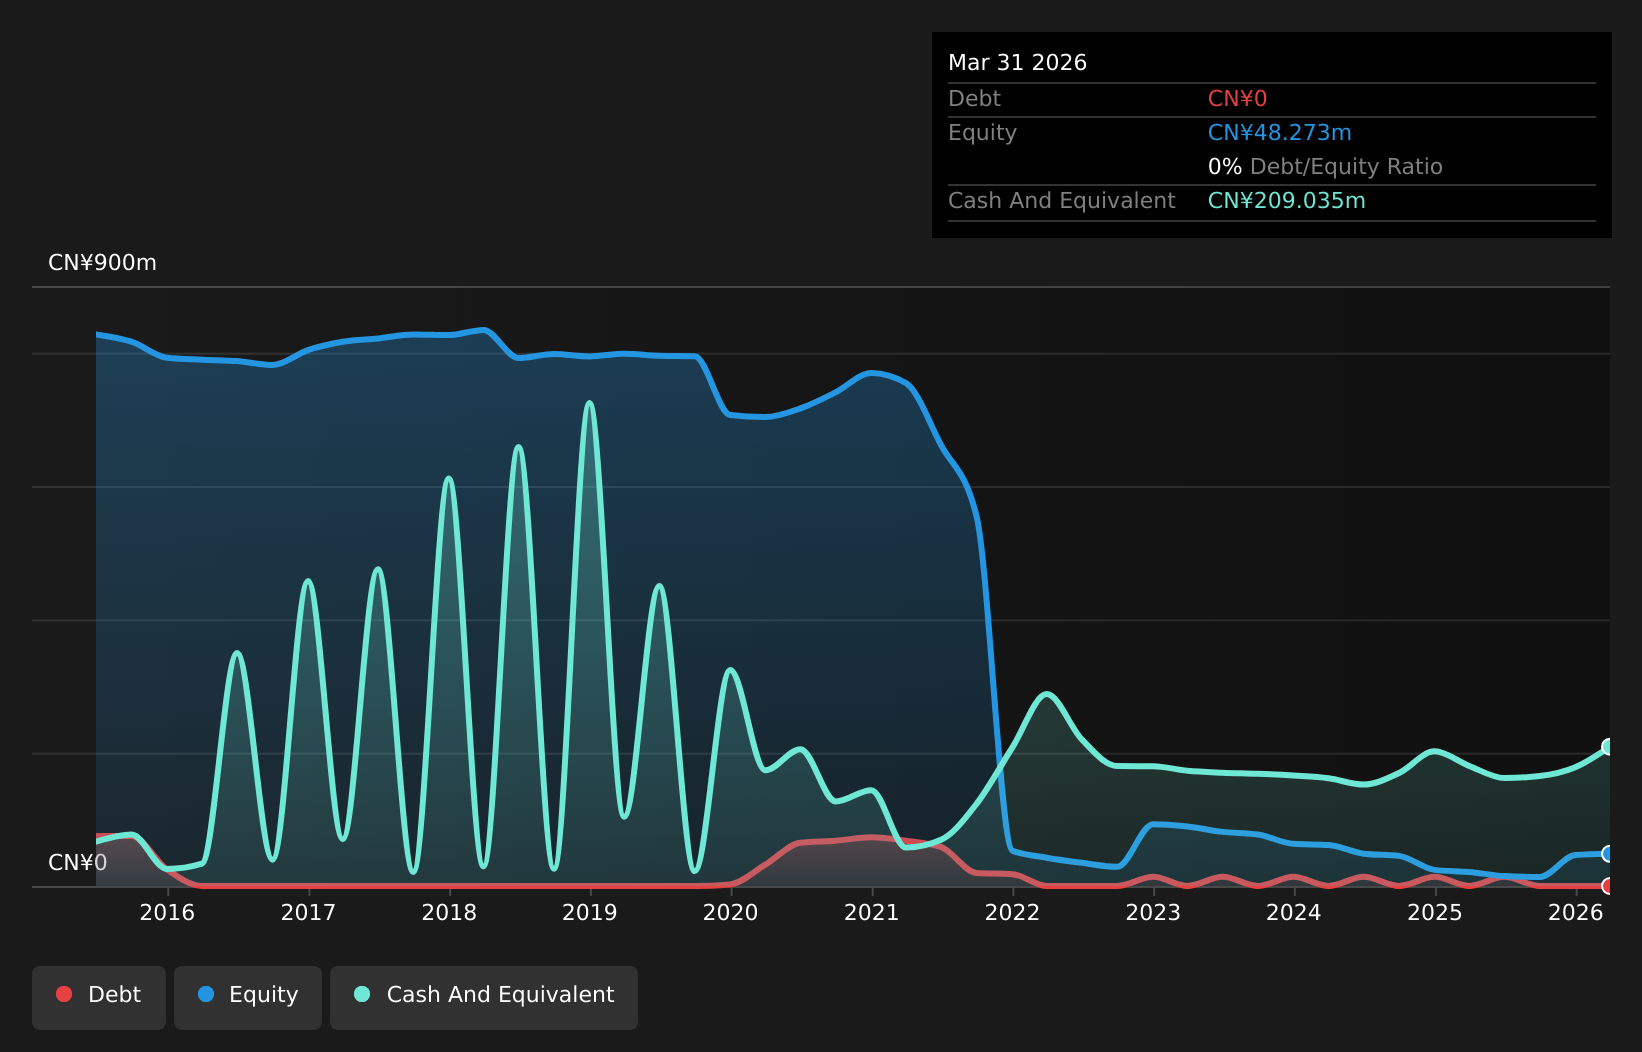Select the blue equity endpoint marker at 2026
Viewport: 1642px width, 1052px height.
click(x=1608, y=853)
